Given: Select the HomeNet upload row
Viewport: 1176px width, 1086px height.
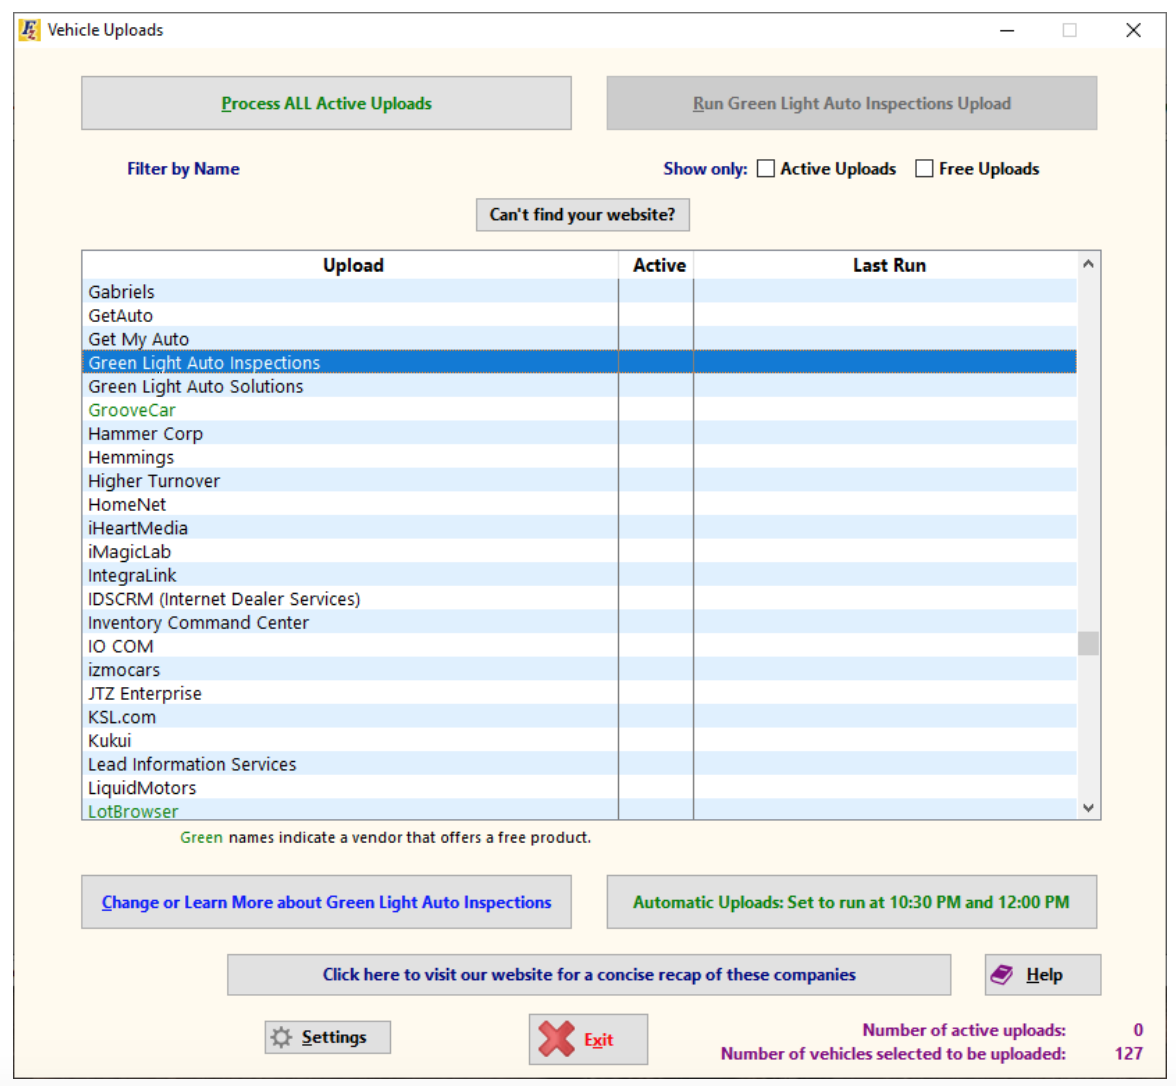Looking at the screenshot, I should point(127,505).
